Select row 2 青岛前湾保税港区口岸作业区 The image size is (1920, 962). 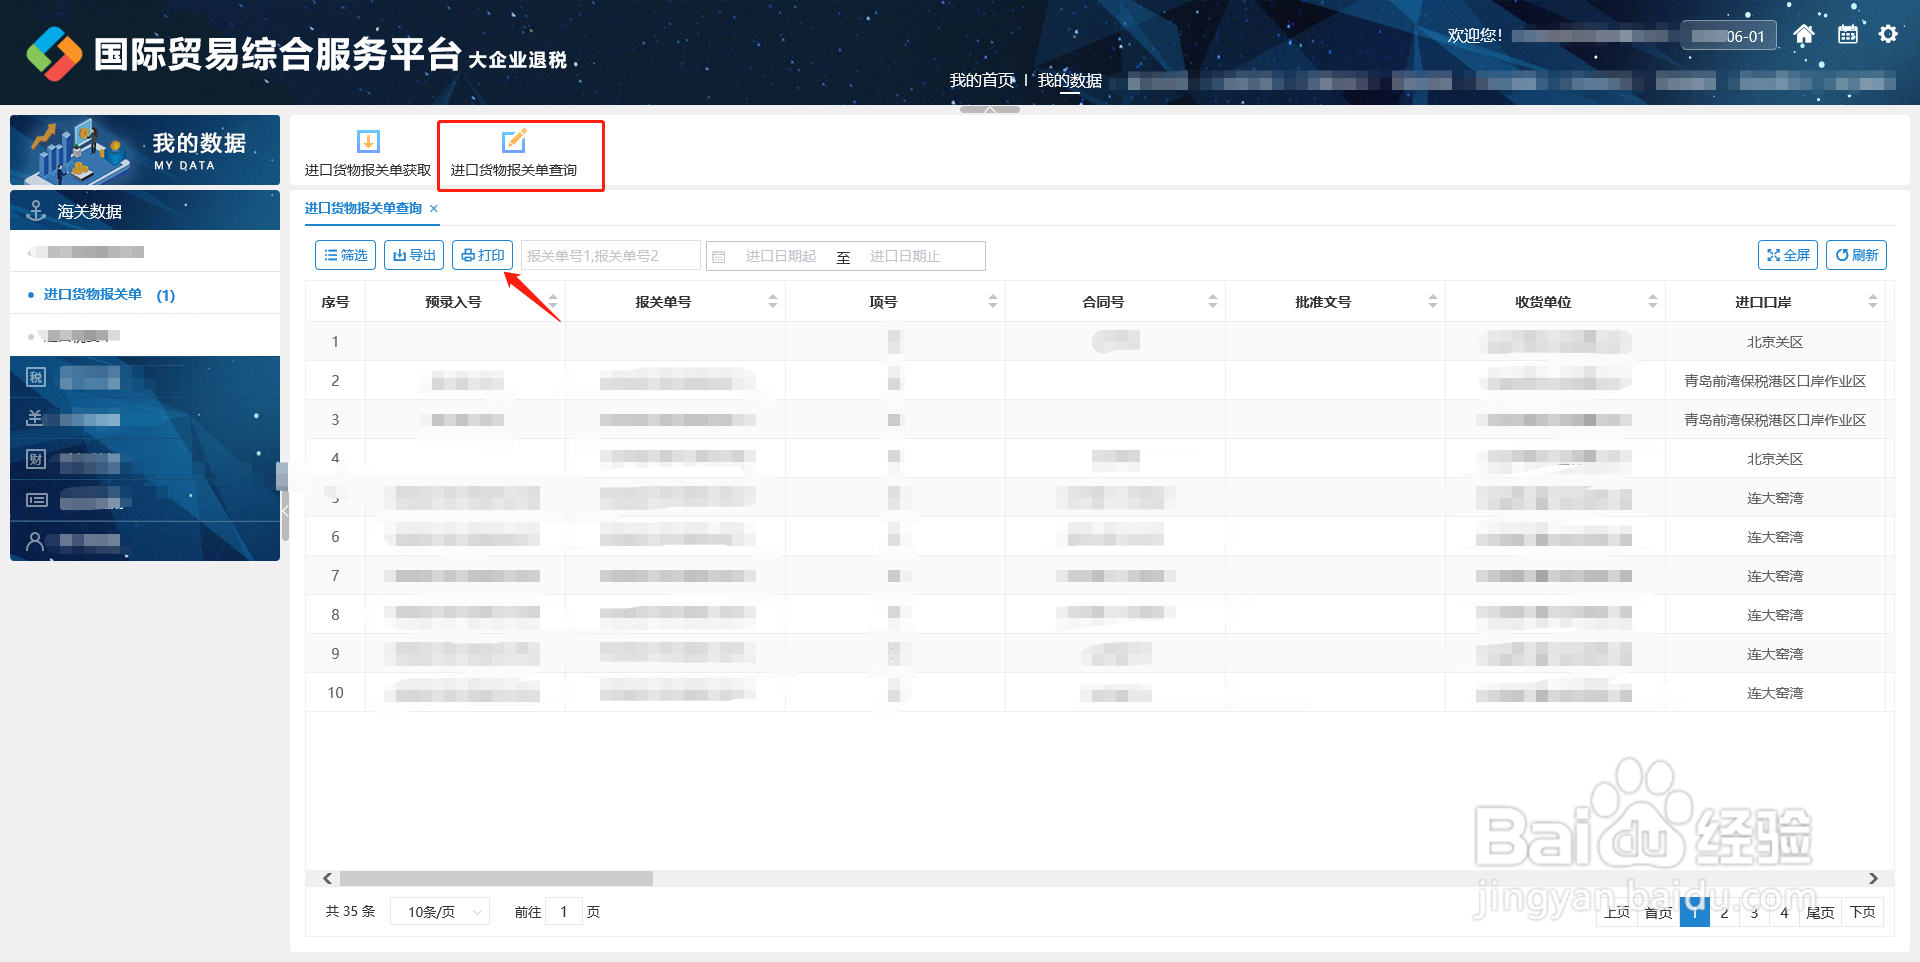[x=1099, y=380]
